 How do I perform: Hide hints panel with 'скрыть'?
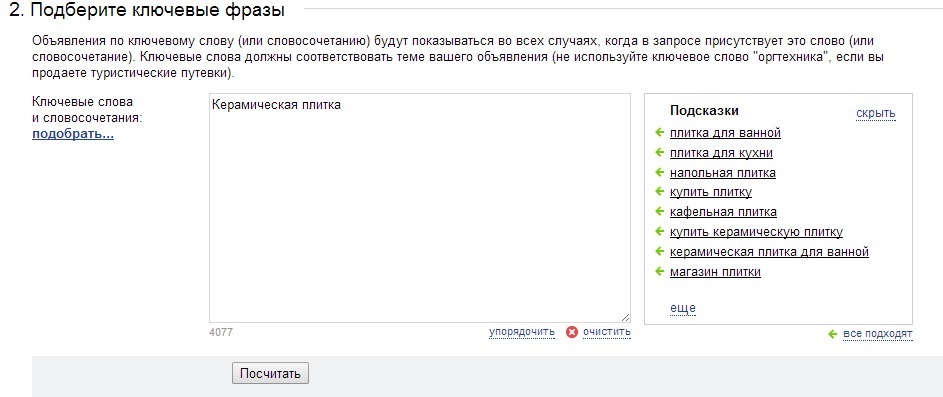tap(876, 113)
